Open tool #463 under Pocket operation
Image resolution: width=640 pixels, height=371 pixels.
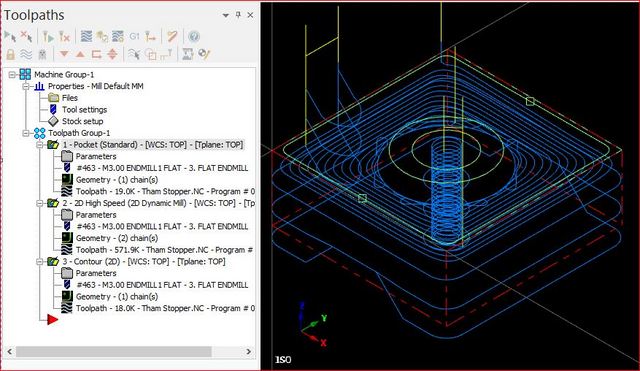coord(162,168)
